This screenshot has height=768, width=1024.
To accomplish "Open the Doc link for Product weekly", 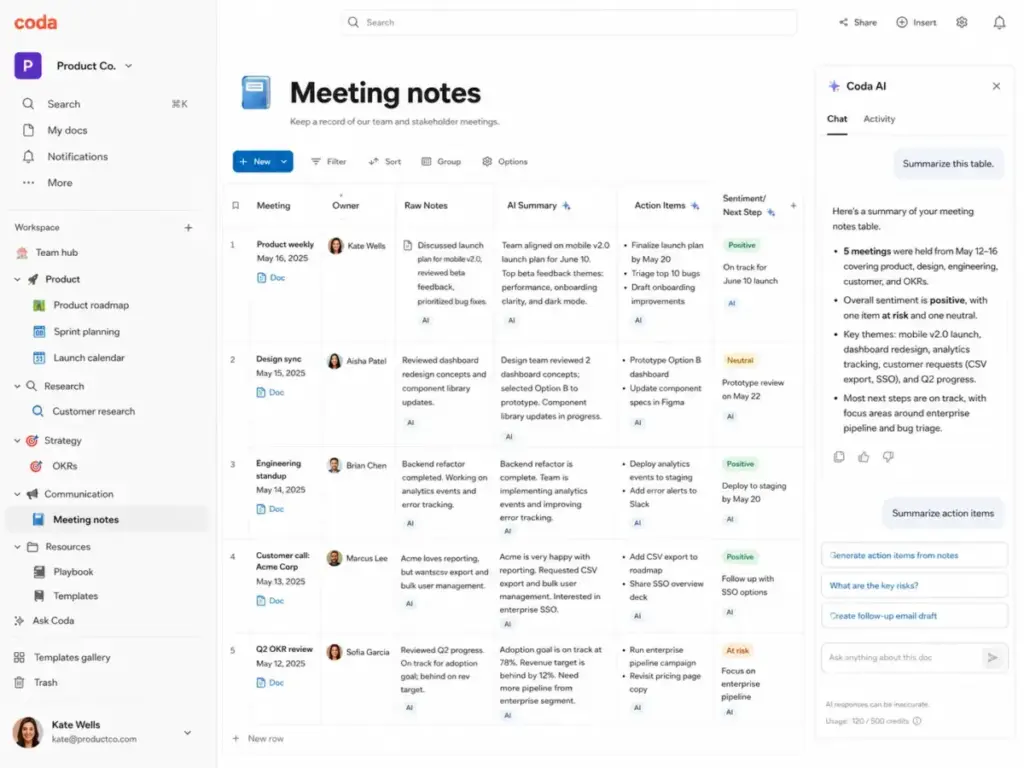I will (x=271, y=278).
